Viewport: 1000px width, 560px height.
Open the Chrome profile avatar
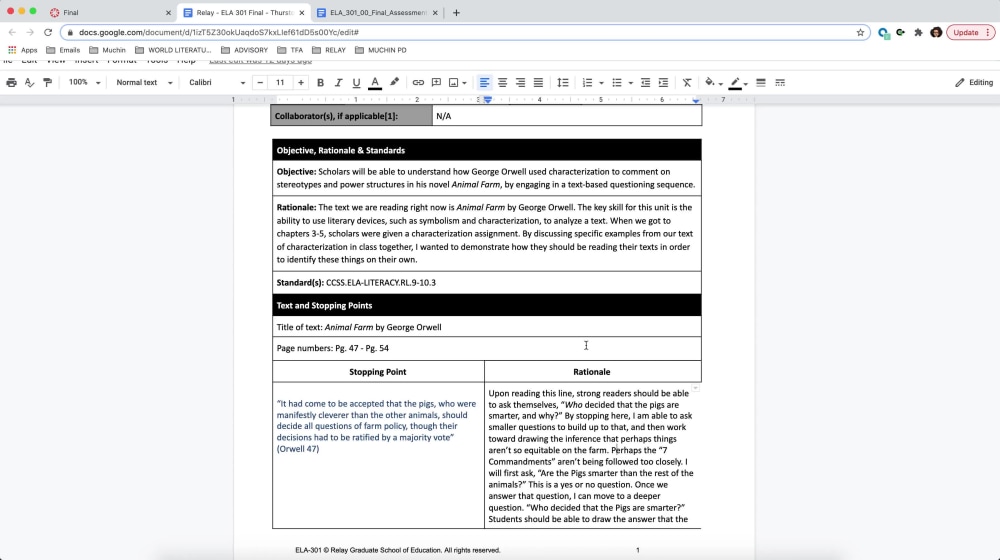(936, 32)
